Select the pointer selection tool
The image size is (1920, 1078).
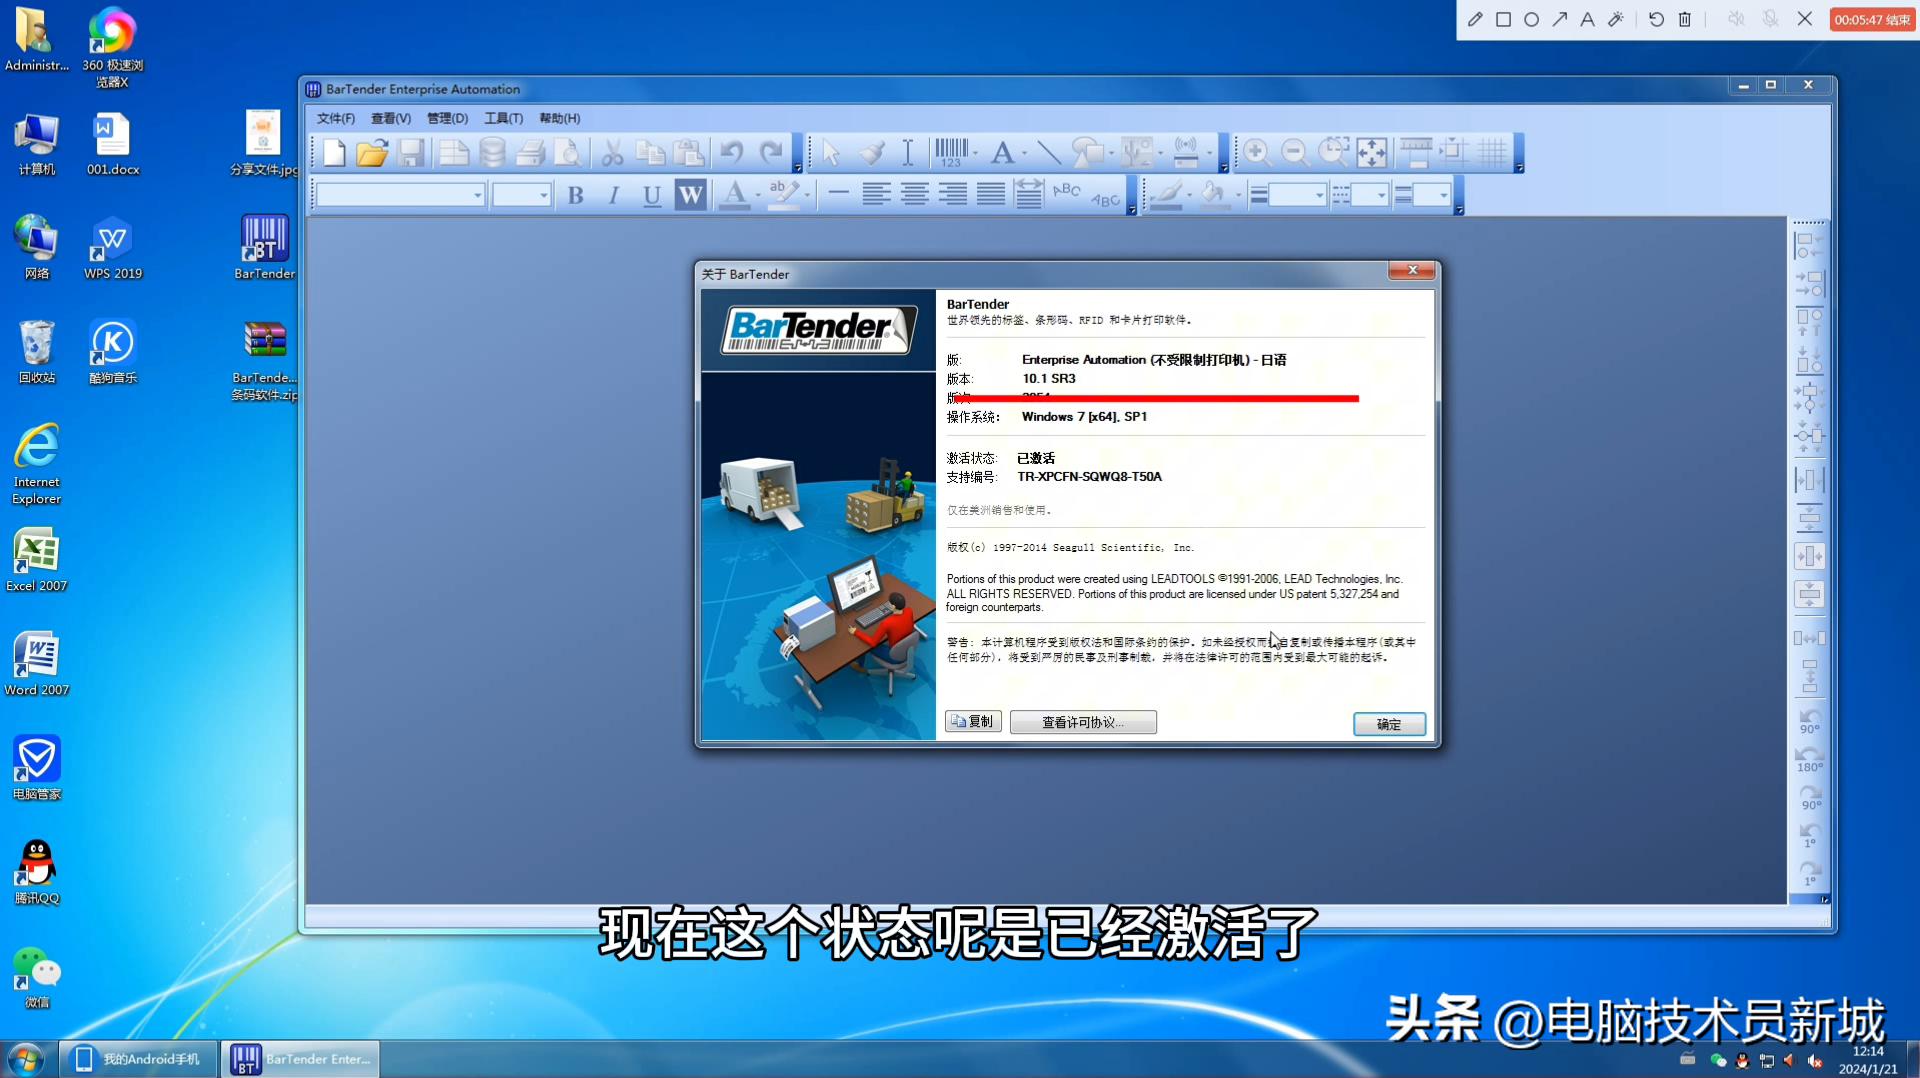coord(830,153)
